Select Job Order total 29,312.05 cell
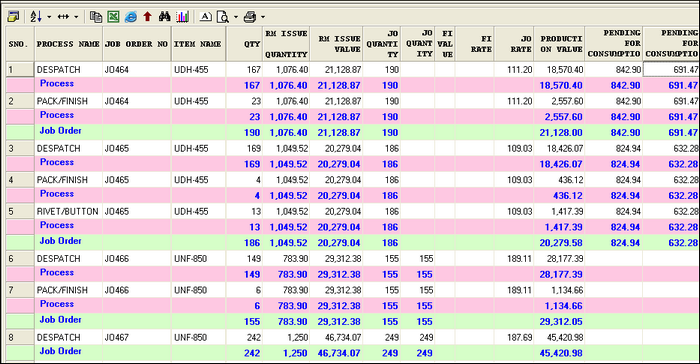 pyautogui.click(x=559, y=322)
